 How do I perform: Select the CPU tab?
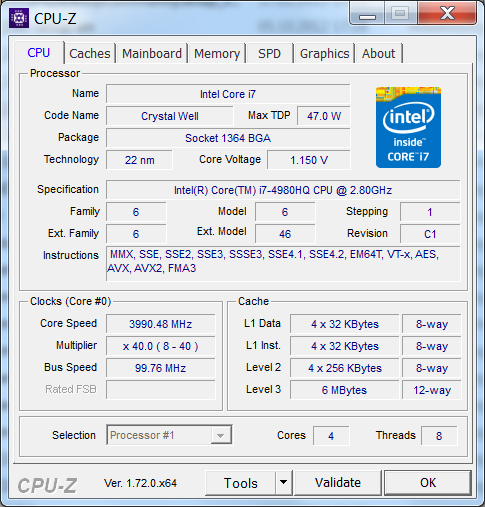[x=39, y=52]
